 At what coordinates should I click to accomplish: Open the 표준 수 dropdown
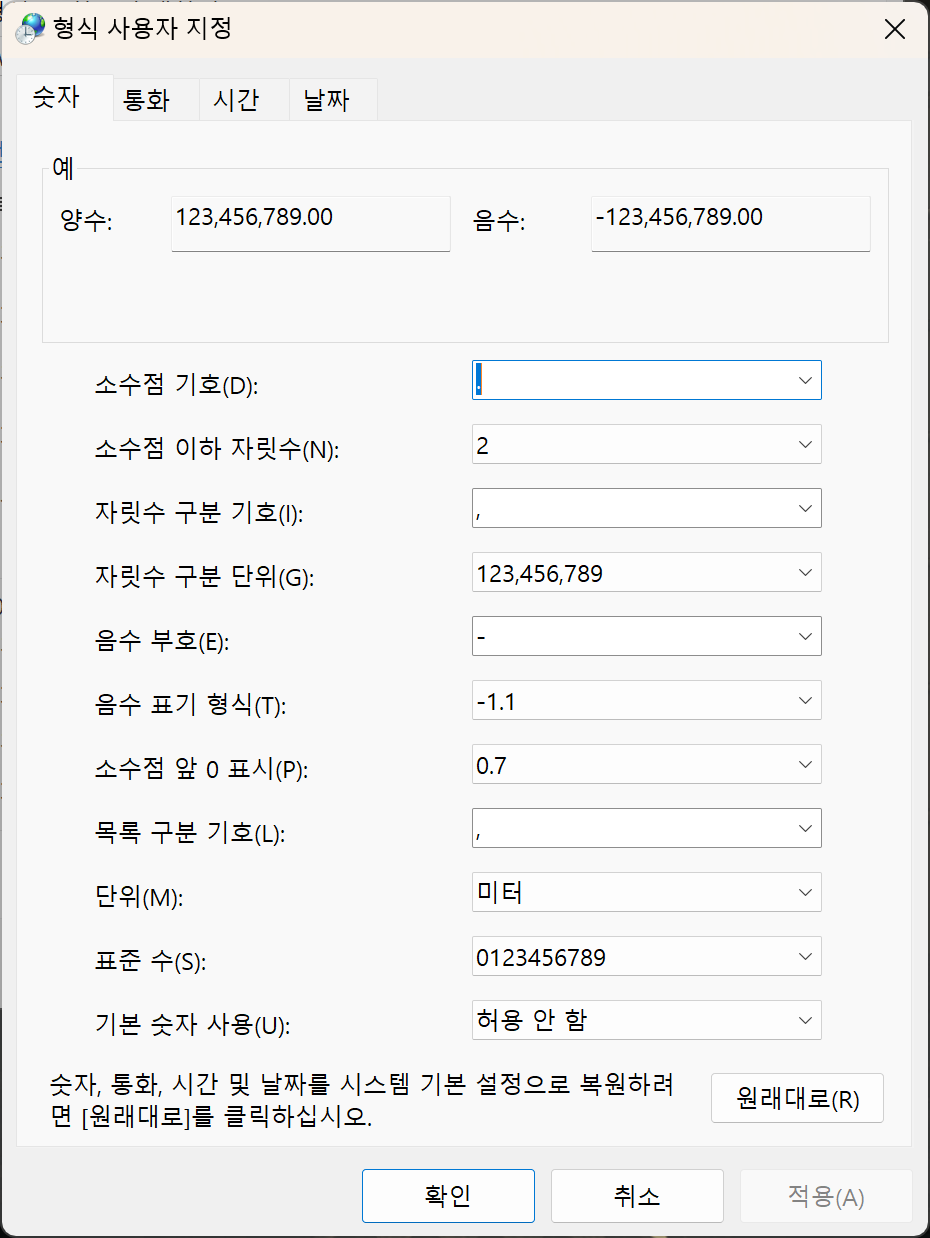click(805, 957)
